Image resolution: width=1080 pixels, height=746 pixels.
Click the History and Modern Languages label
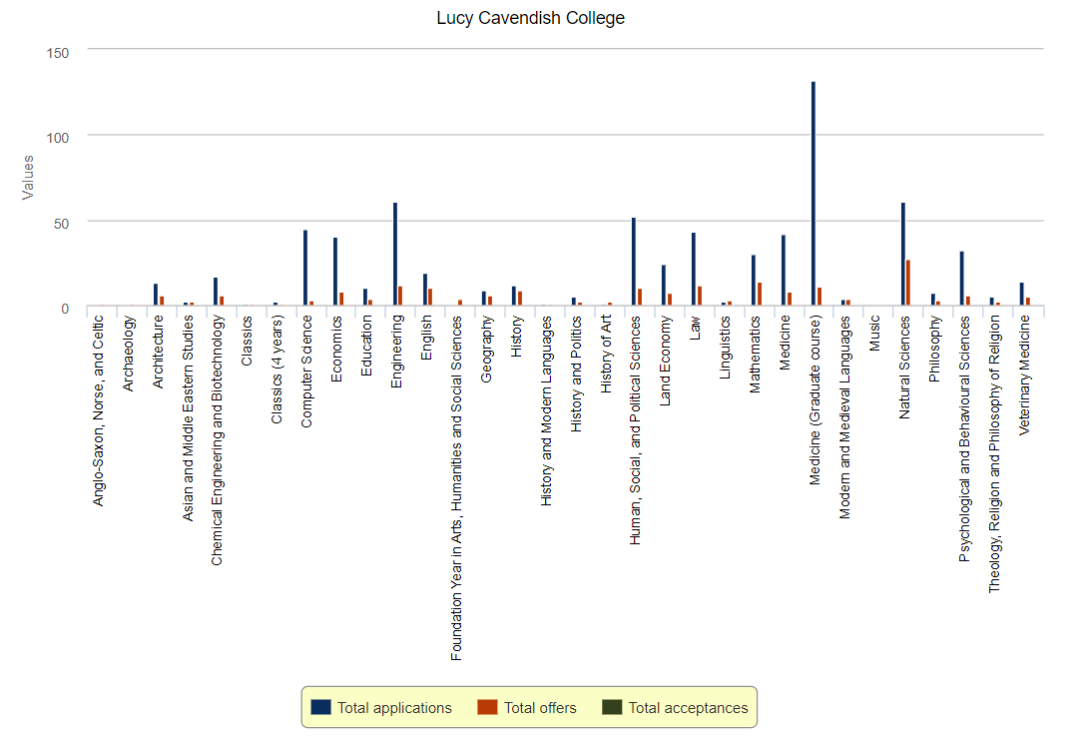pyautogui.click(x=546, y=411)
